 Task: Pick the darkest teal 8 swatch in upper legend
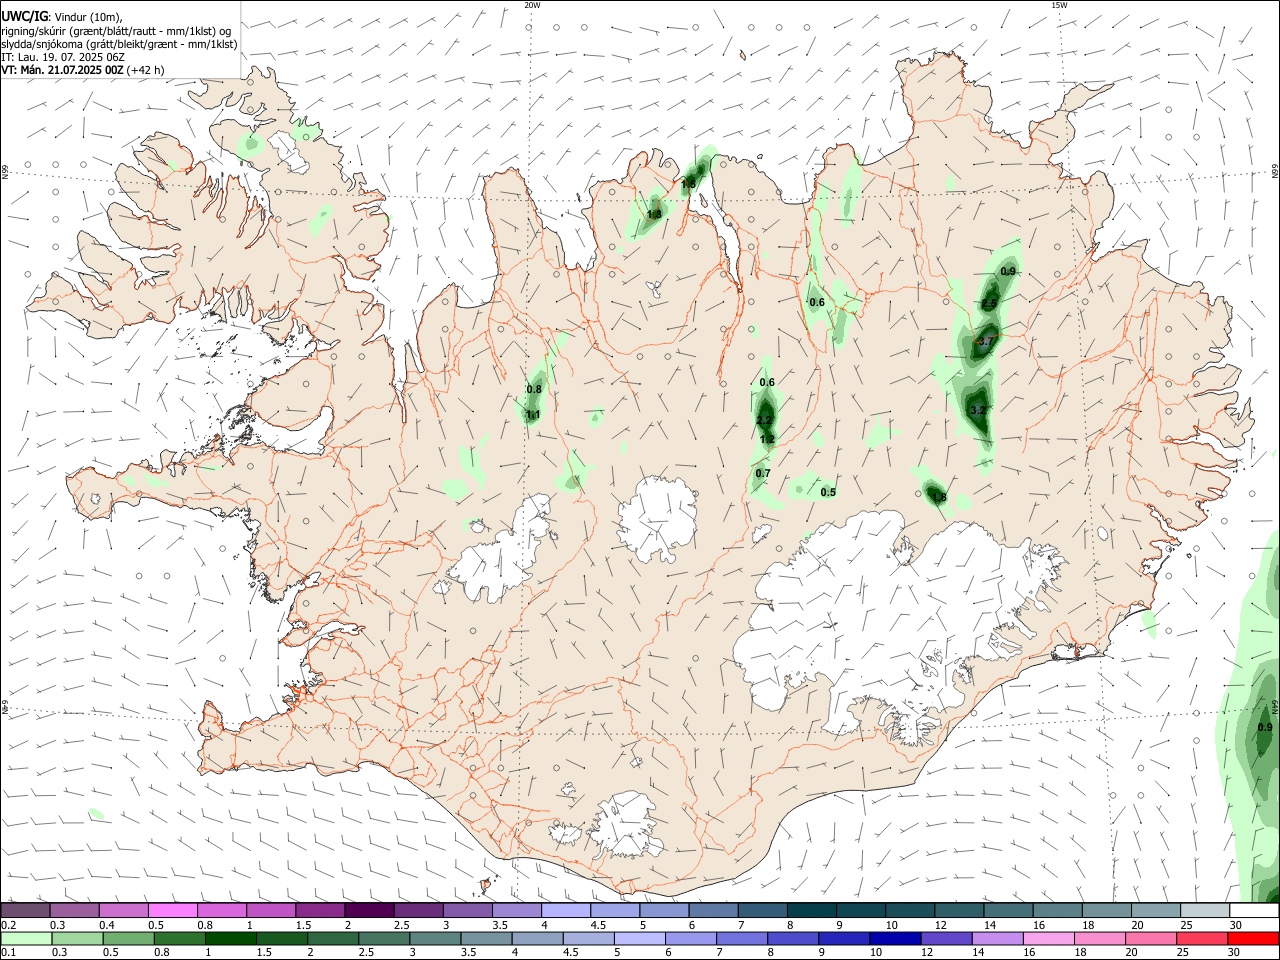[813, 911]
